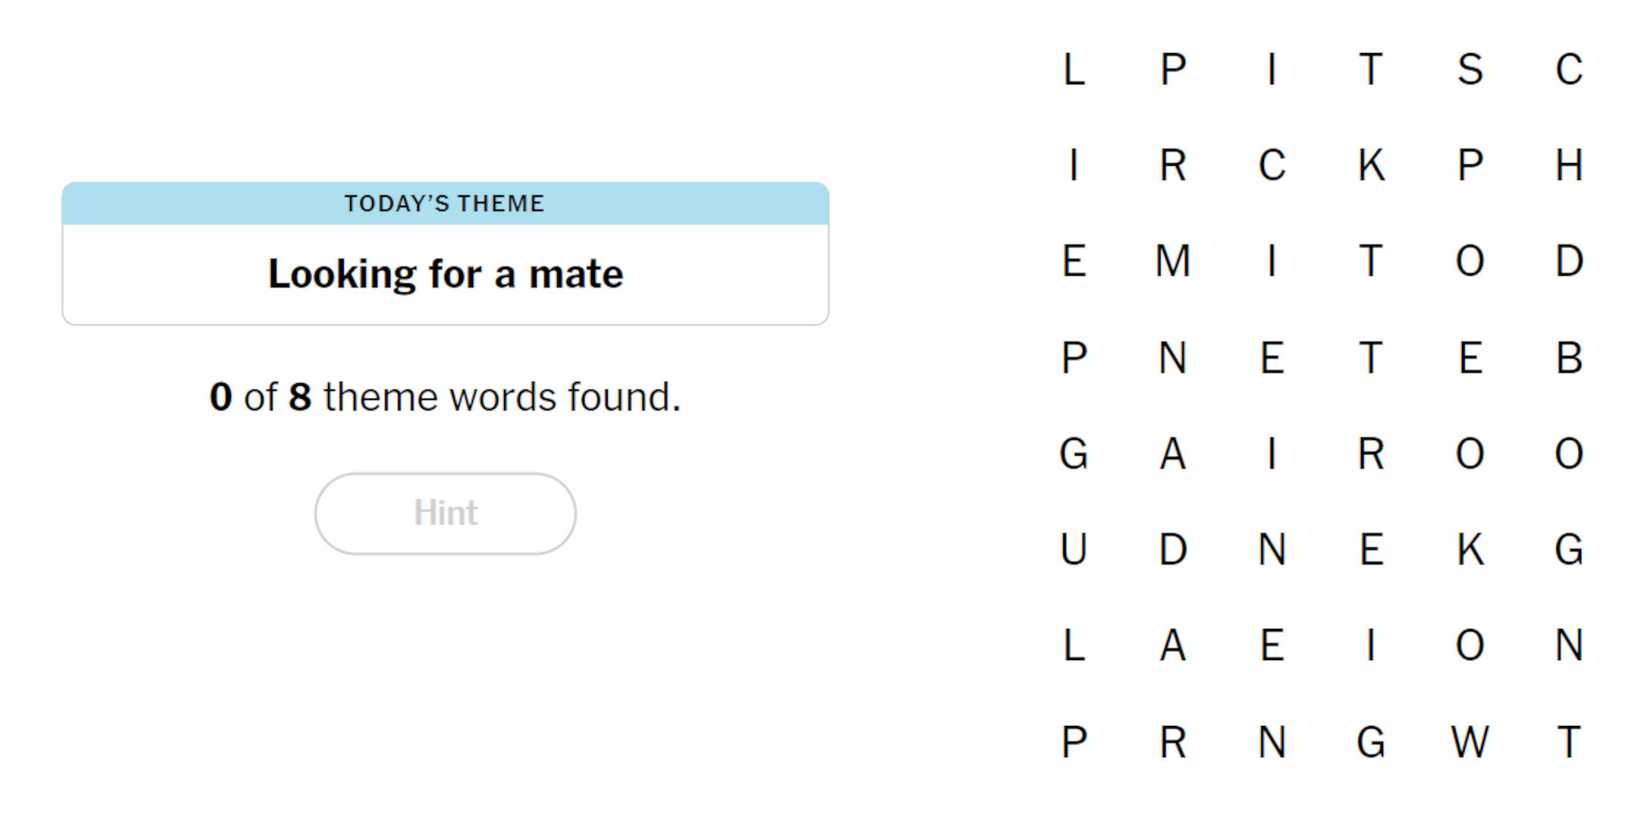Click the Hint button
Image resolution: width=1650 pixels, height=825 pixels.
point(445,513)
